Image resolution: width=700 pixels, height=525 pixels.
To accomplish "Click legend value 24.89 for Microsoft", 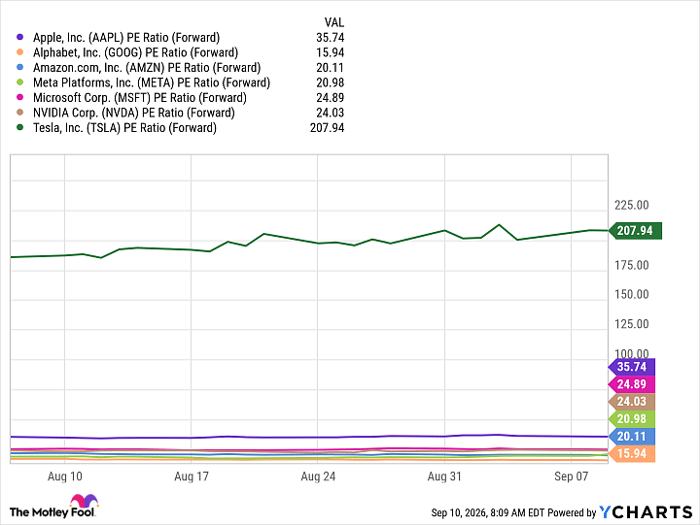I will [330, 98].
